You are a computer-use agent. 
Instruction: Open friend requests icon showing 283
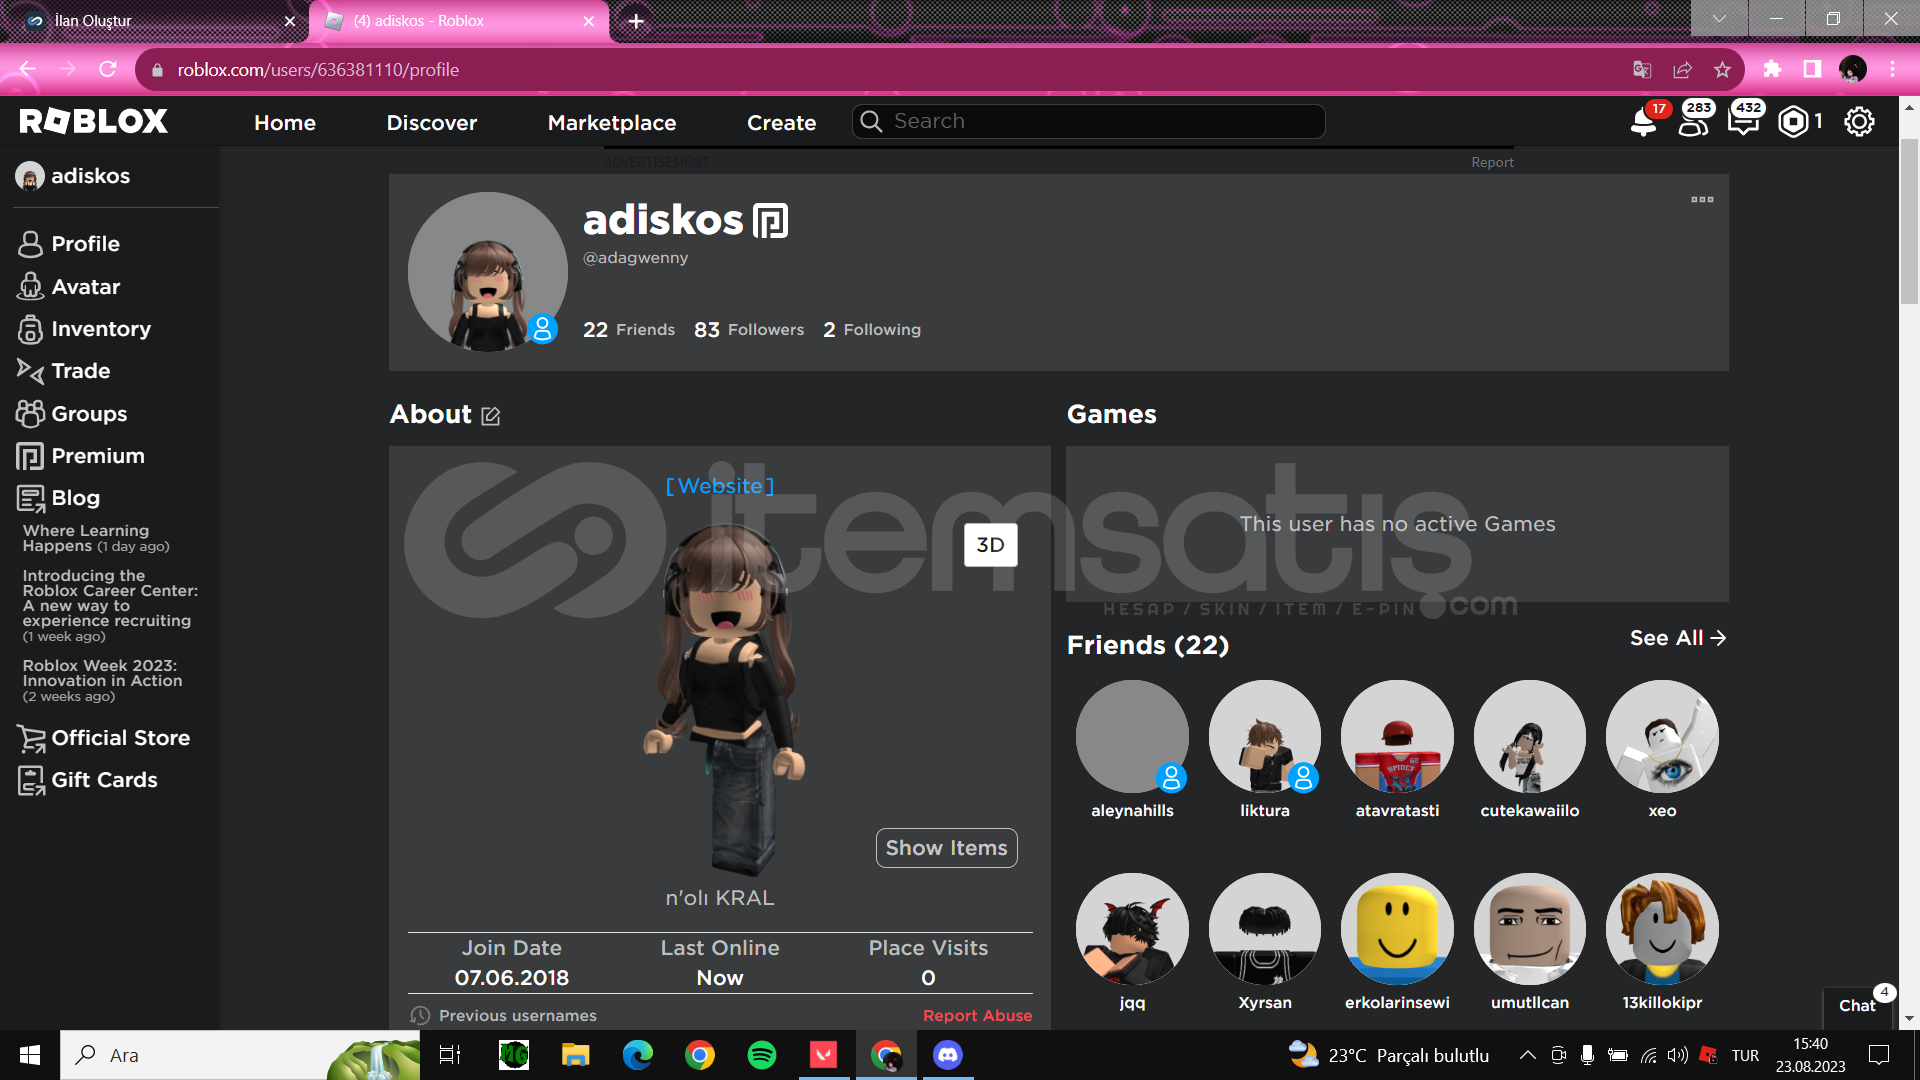(1693, 123)
